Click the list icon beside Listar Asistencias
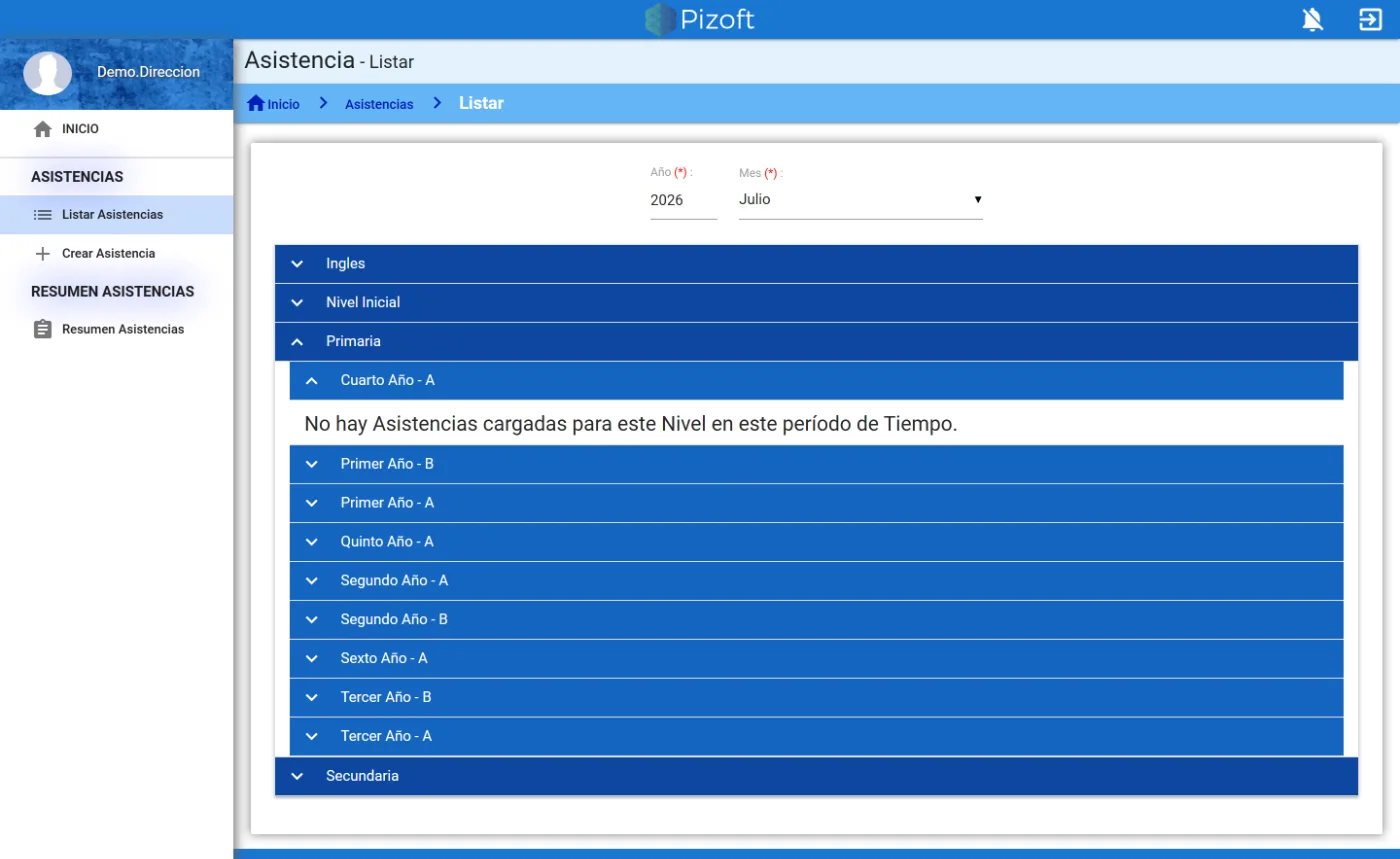Screen dimensions: 1400x859 42,215
